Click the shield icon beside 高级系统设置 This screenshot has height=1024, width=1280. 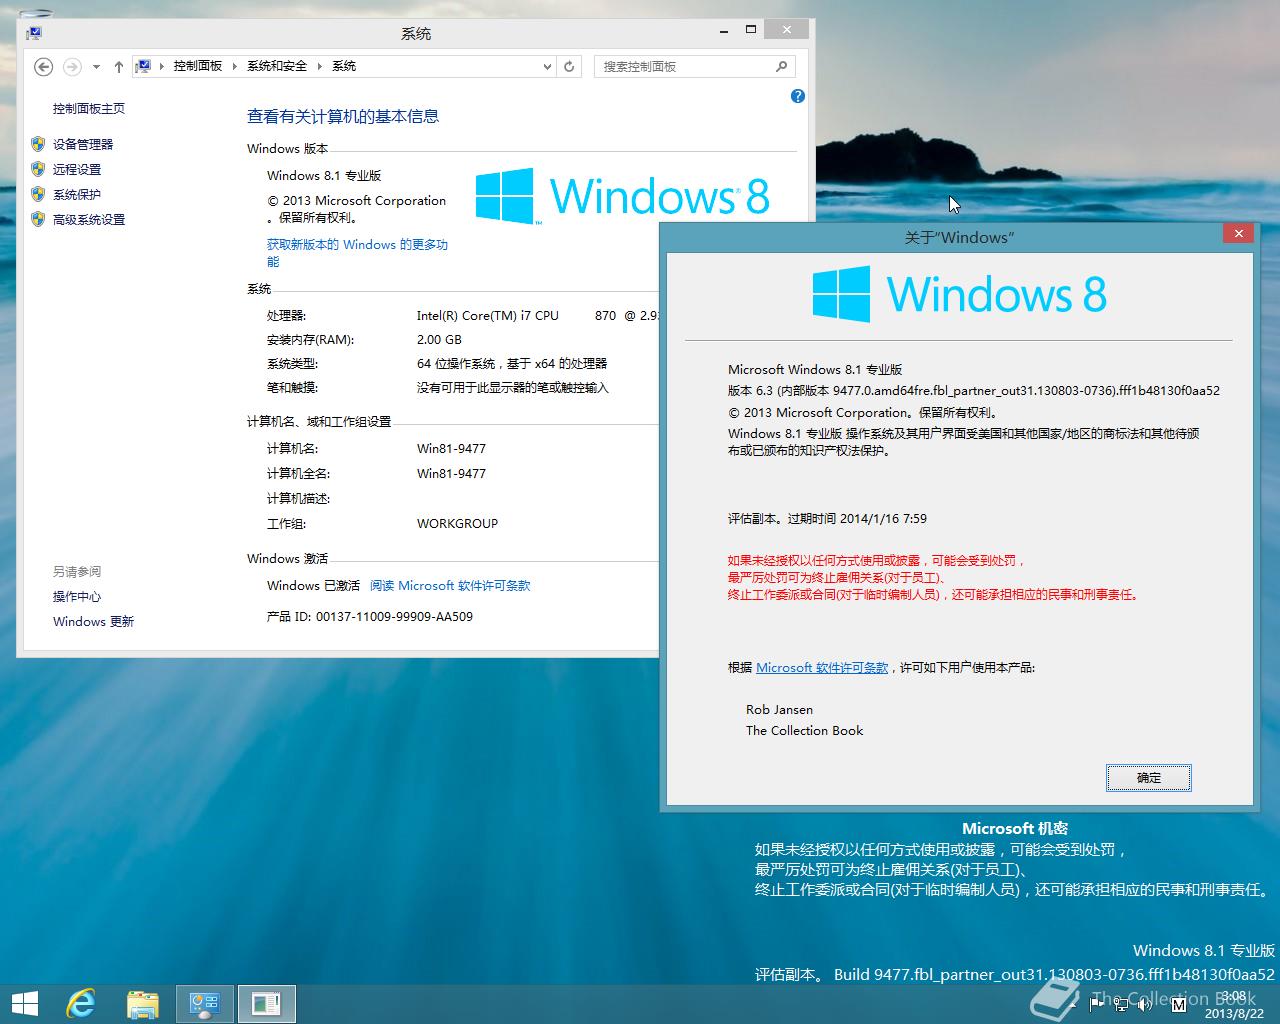pos(38,219)
